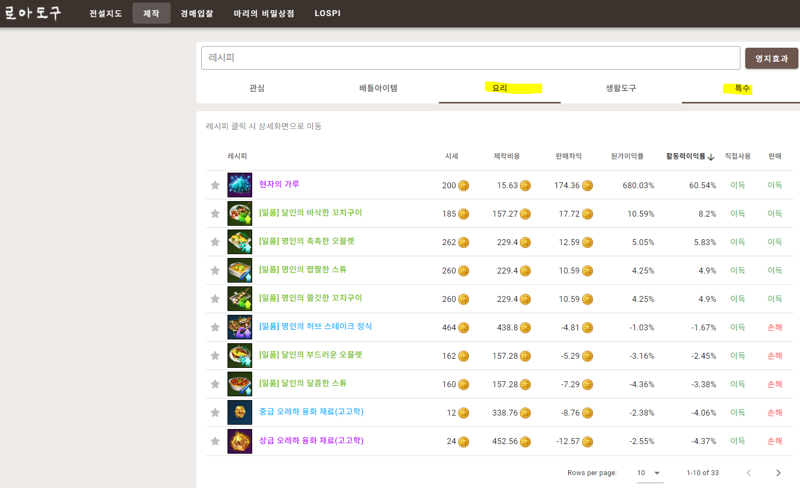
Task: Open [일품] 달인의 달콤한 스튜 link
Action: click(303, 383)
